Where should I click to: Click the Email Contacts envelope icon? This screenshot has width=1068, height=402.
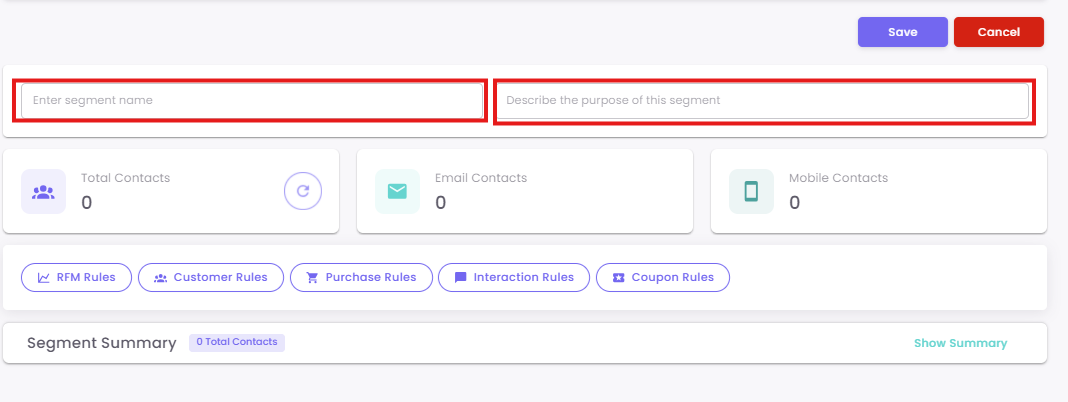coord(397,191)
